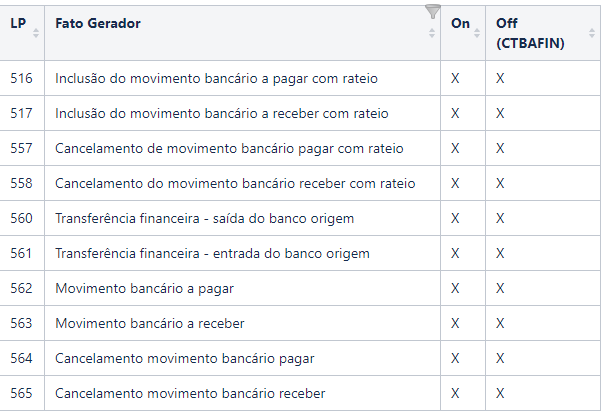Viewport: 601px width, 417px height.
Task: Click Off mark for LP 562
Action: [x=500, y=288]
